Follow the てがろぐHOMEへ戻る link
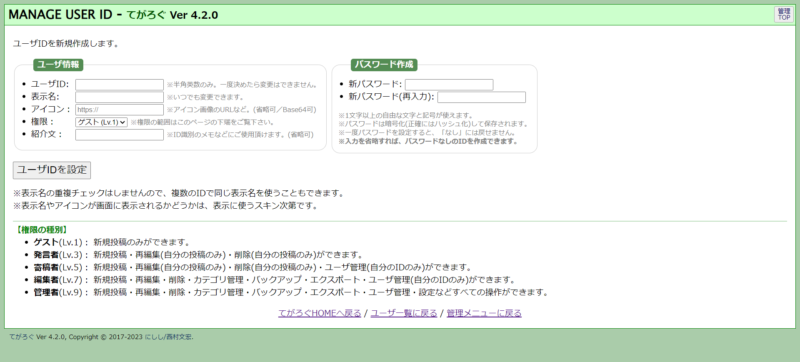Image resolution: width=800 pixels, height=362 pixels. 319,313
